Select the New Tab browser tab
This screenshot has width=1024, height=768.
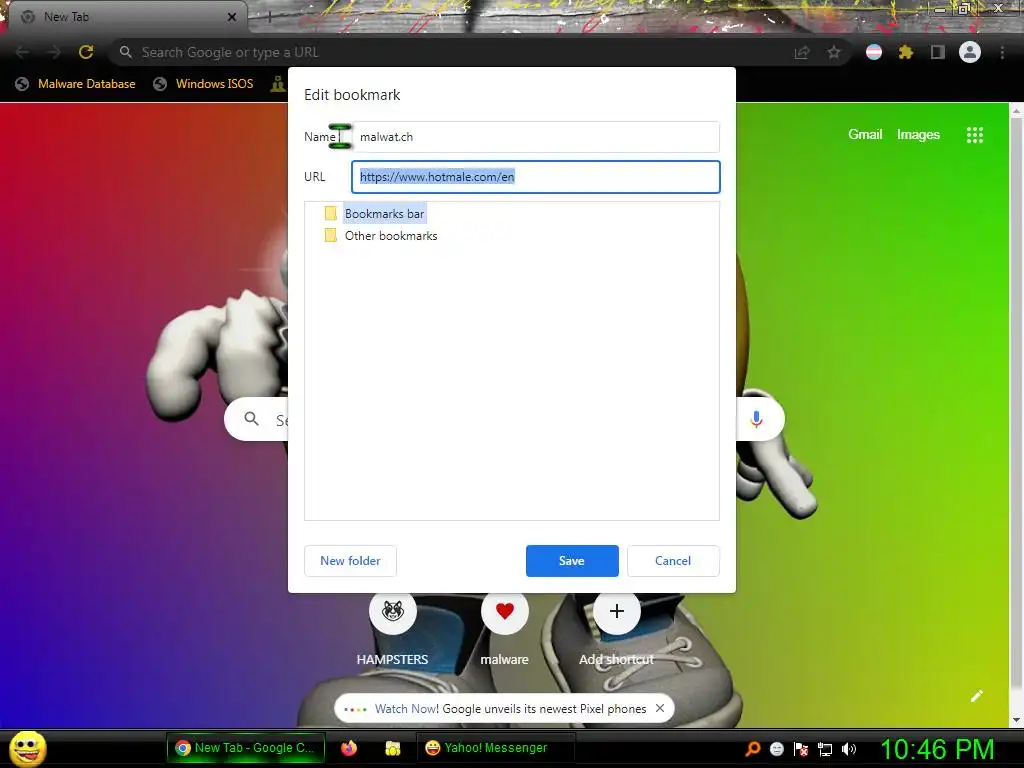pyautogui.click(x=127, y=17)
